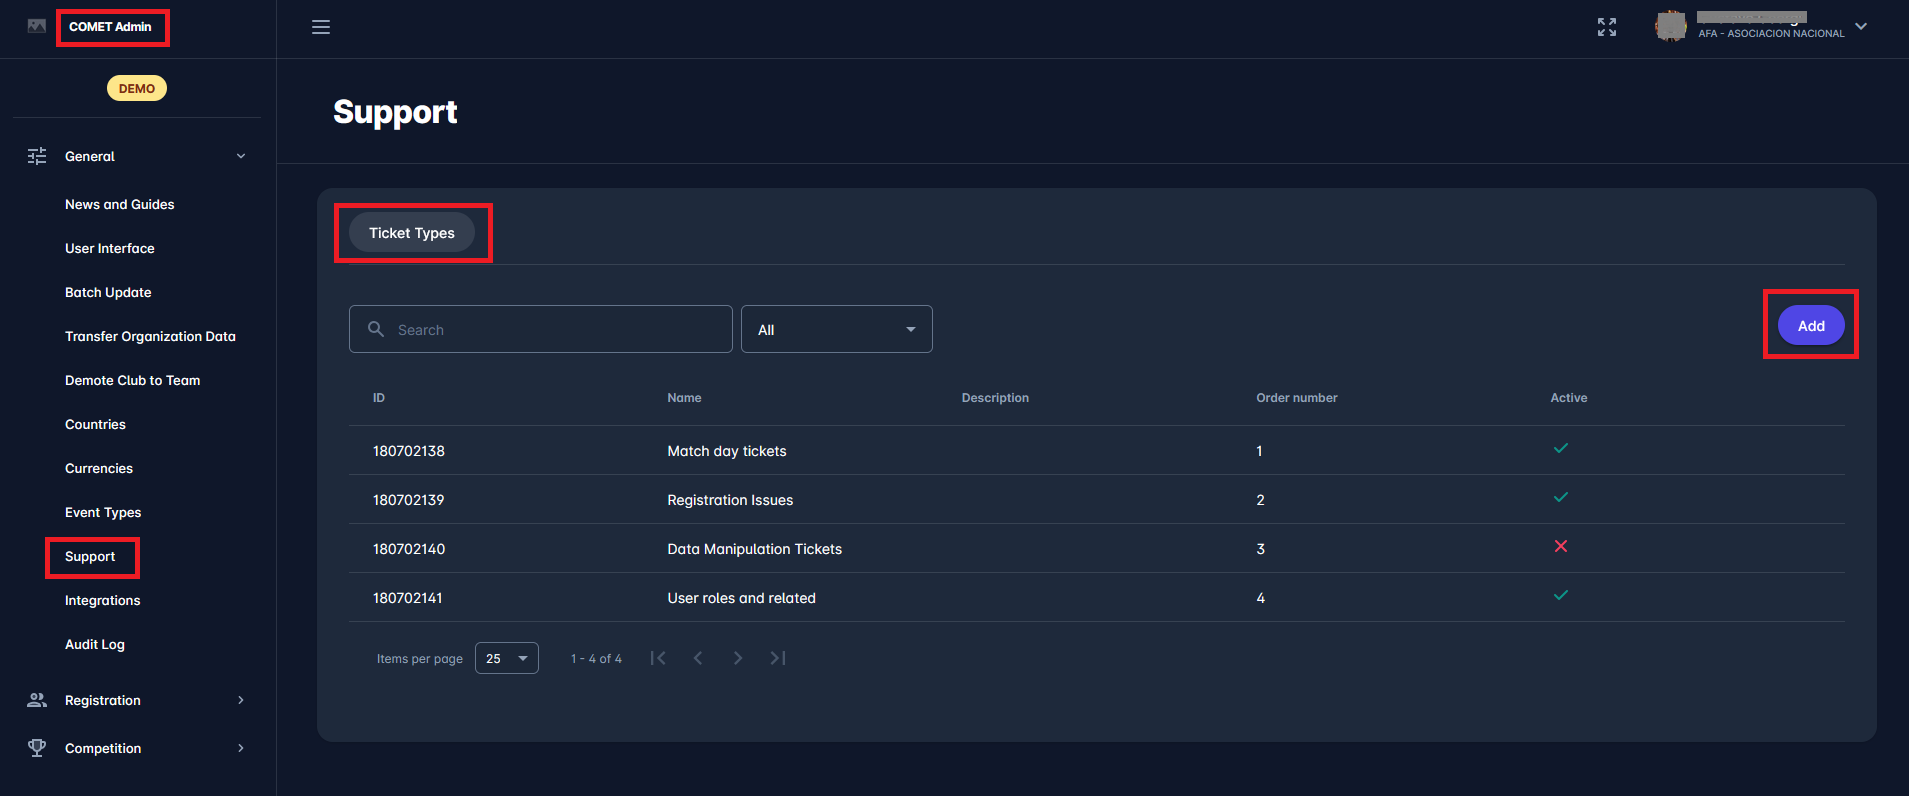Open items per page dropdown
The image size is (1909, 796).
(x=506, y=658)
